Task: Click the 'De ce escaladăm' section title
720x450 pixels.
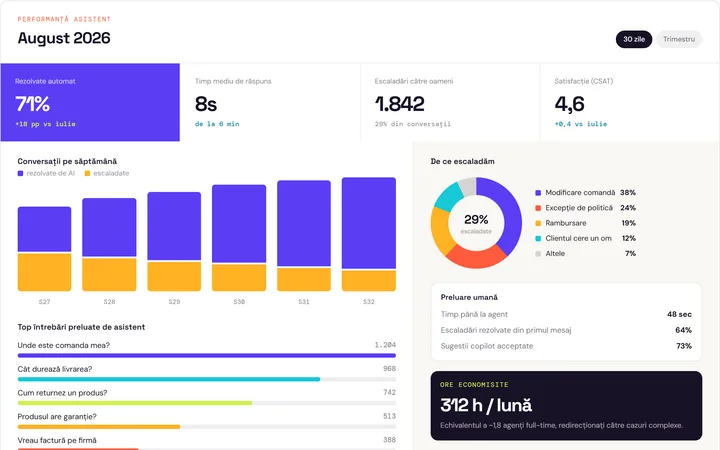Action: point(462,162)
